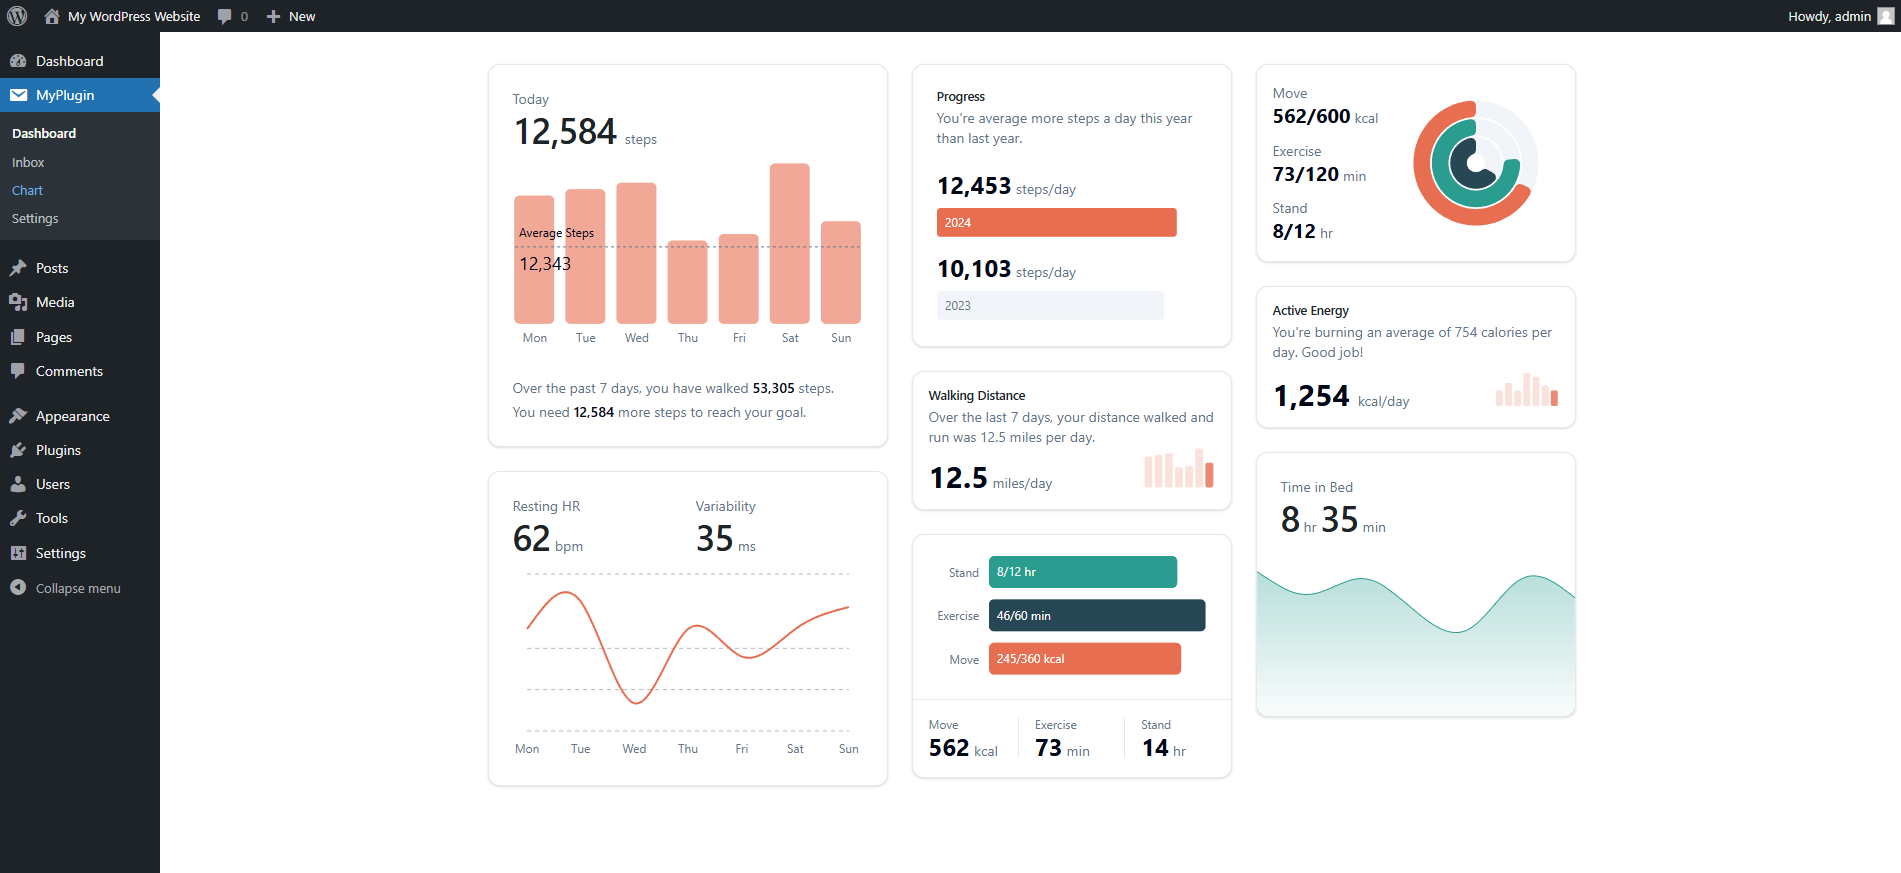Image resolution: width=1901 pixels, height=873 pixels.
Task: Go to the Pages menu
Action: [80, 337]
